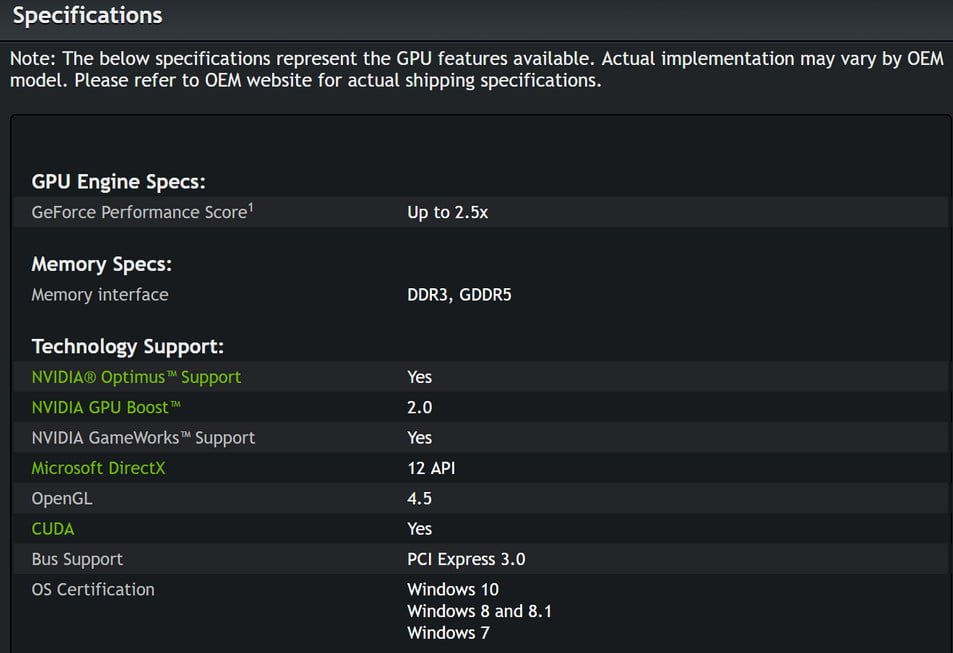Click the Technology Support heading
Image resolution: width=953 pixels, height=653 pixels.
tap(128, 346)
